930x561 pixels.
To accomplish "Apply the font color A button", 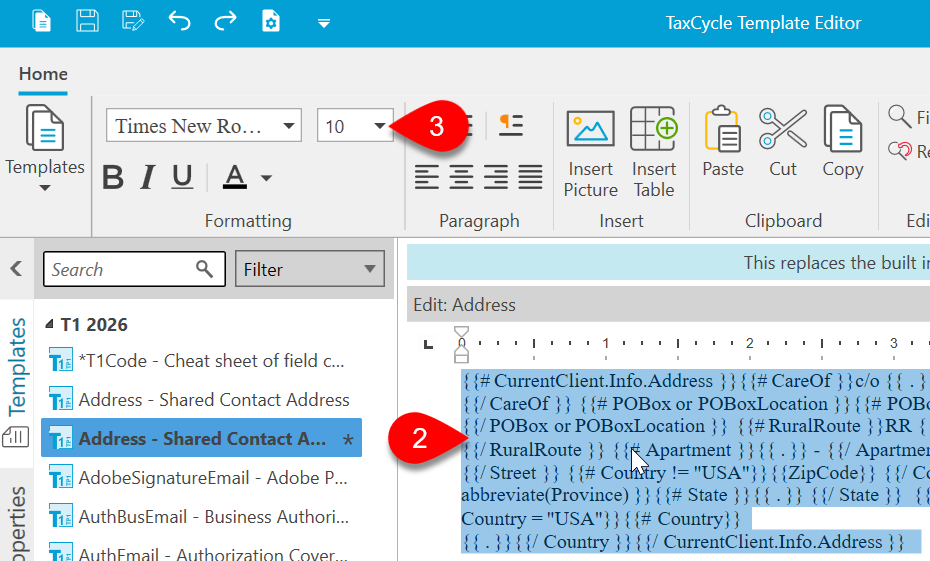I will coord(235,177).
